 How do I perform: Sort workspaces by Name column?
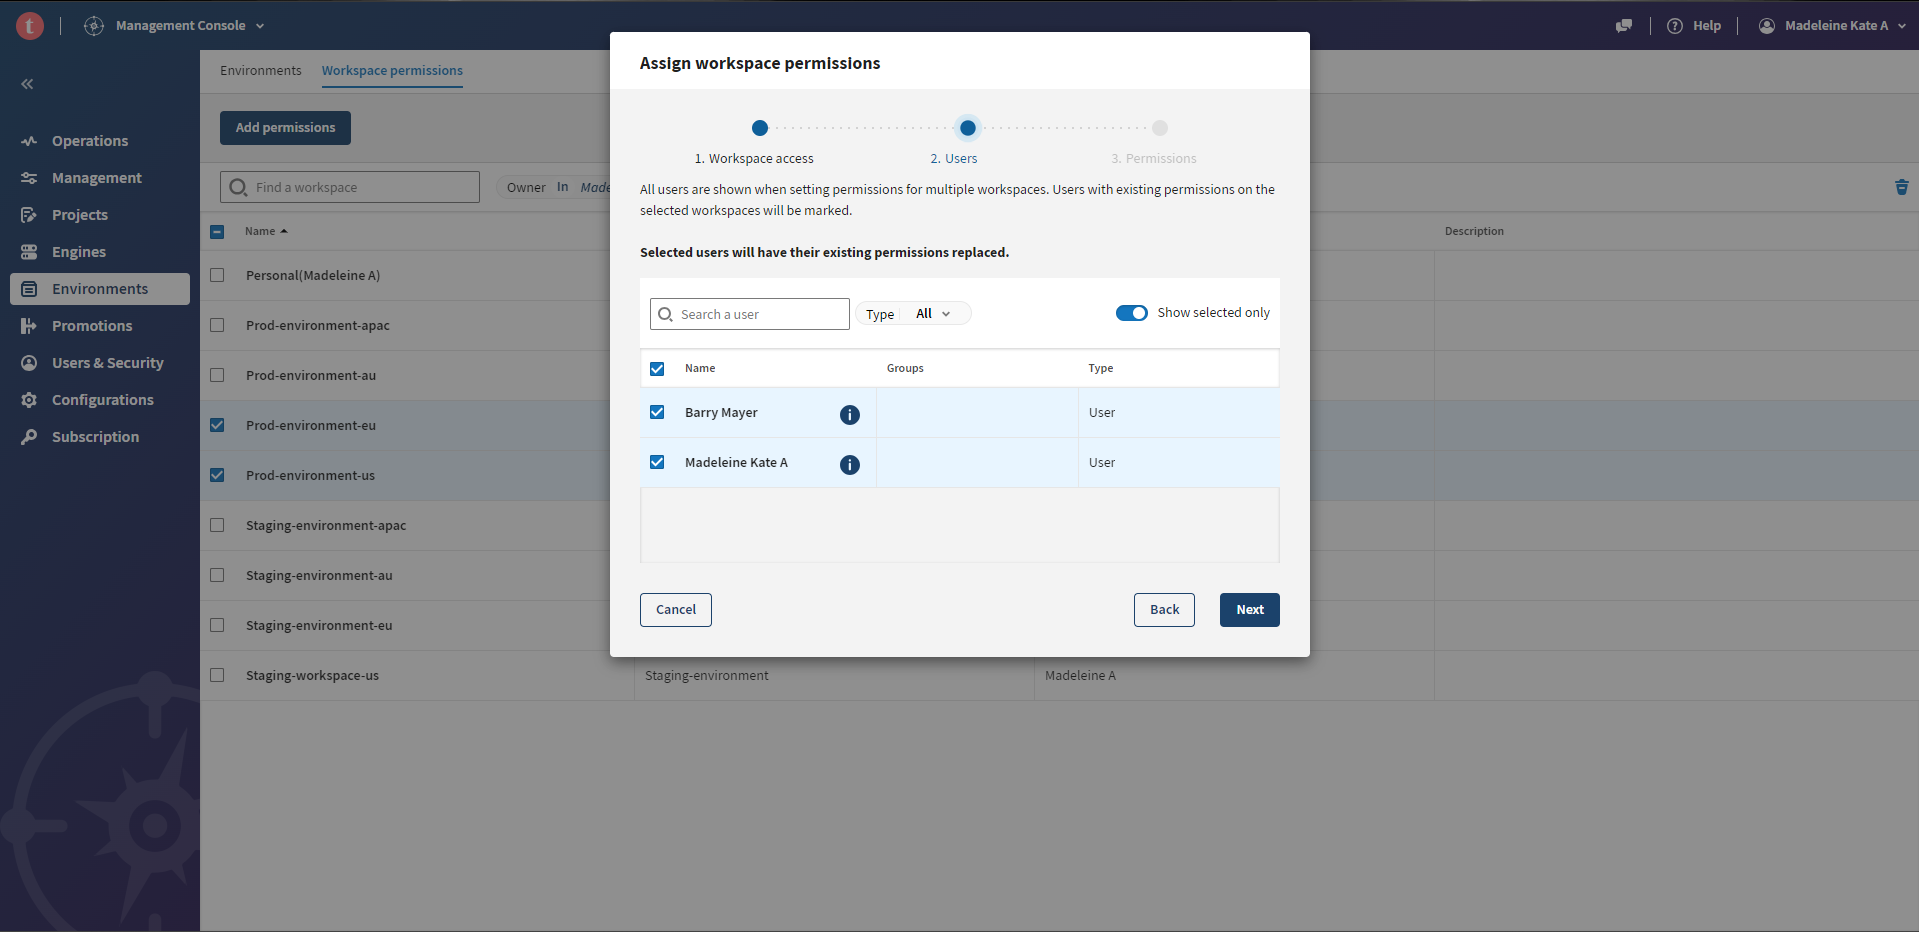[266, 231]
